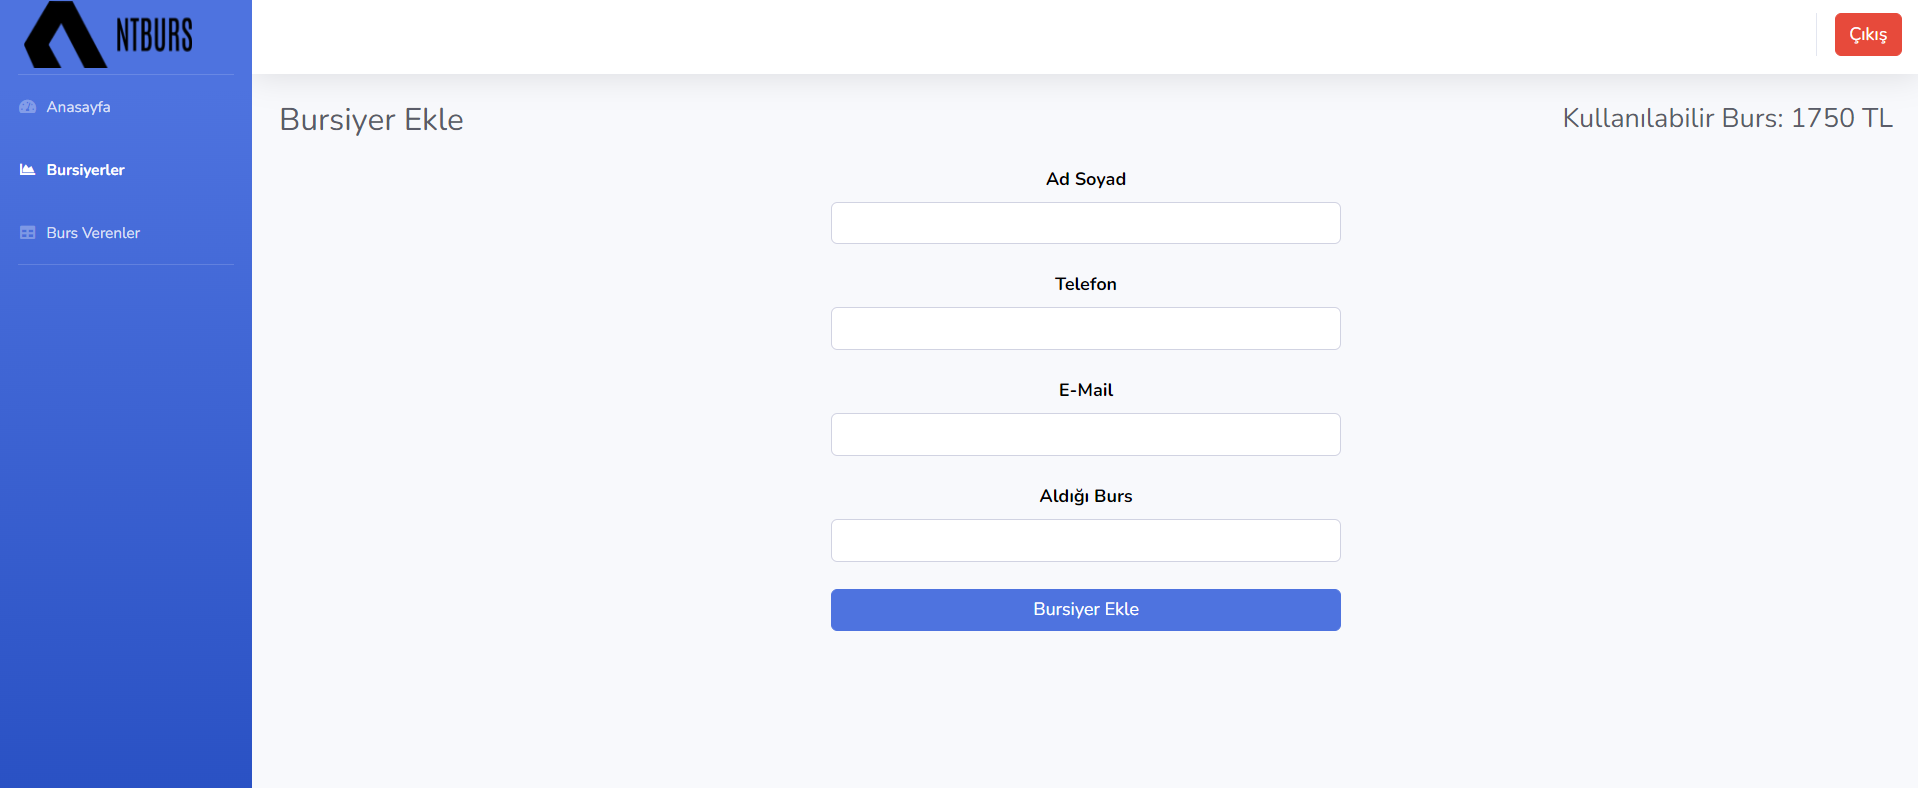Viewport: 1918px width, 788px height.
Task: Click the E-Mail field label
Action: 1086,390
